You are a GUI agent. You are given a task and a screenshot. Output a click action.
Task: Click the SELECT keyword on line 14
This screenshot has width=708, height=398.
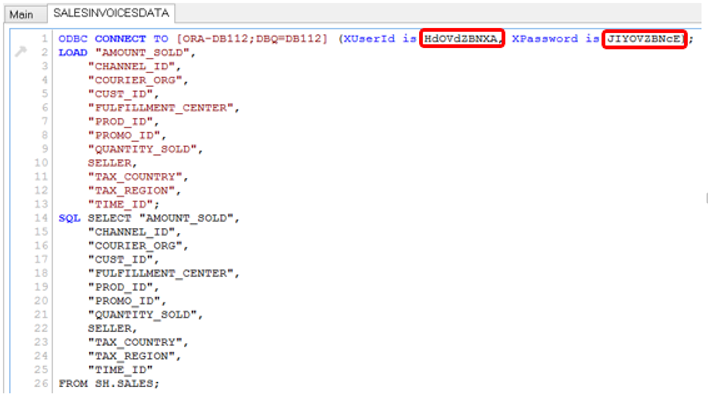coord(109,218)
